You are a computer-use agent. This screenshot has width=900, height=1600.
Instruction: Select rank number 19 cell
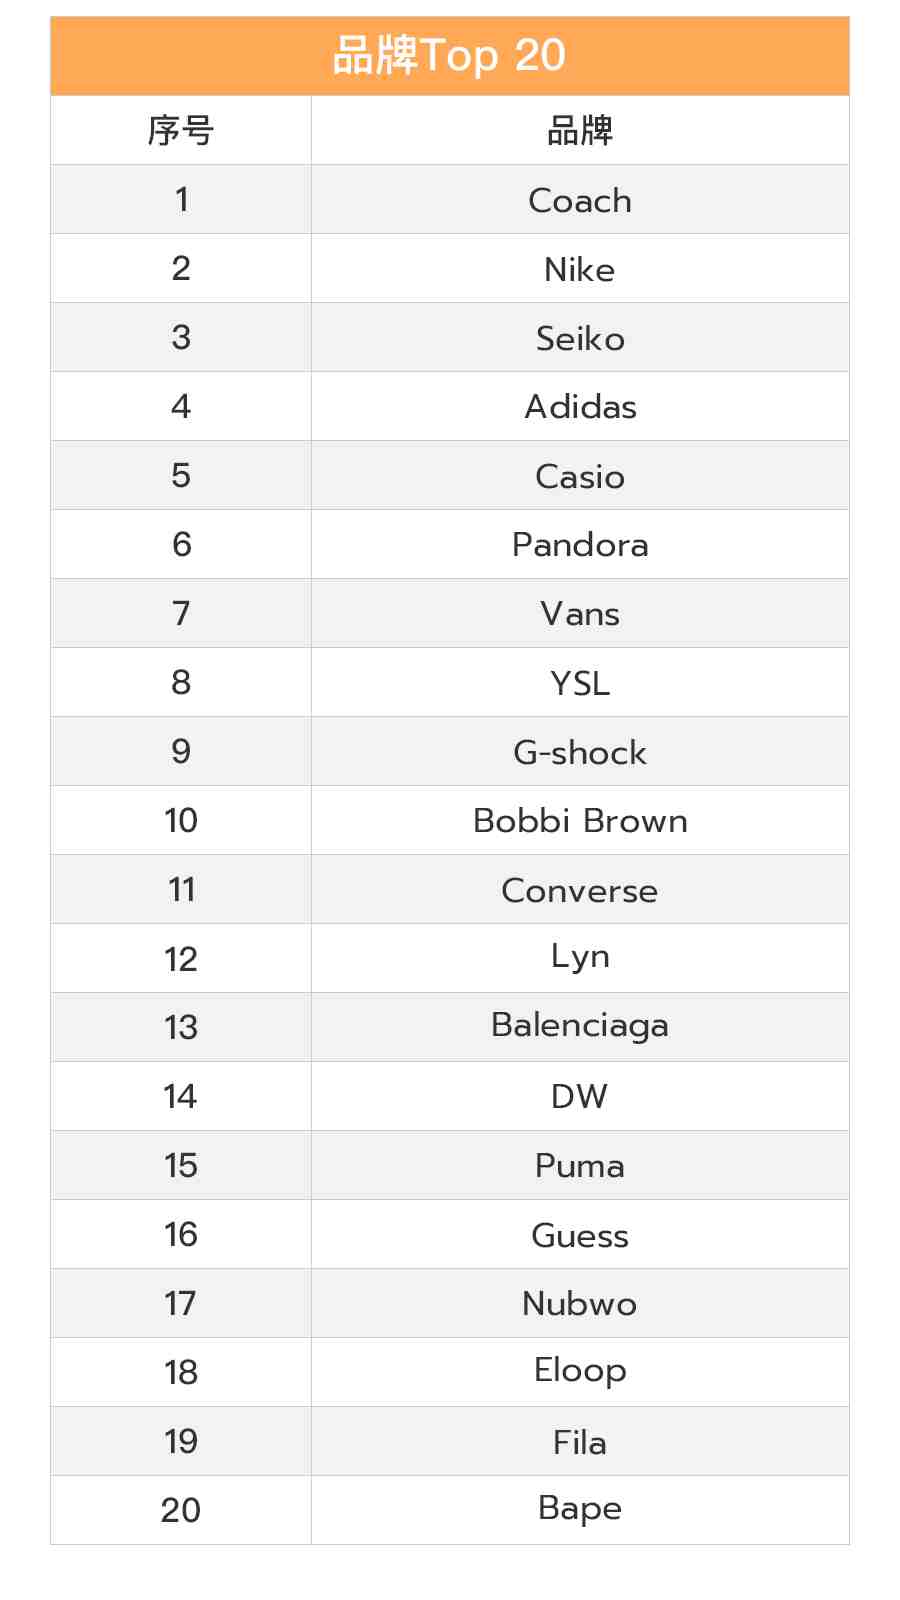pos(181,1442)
